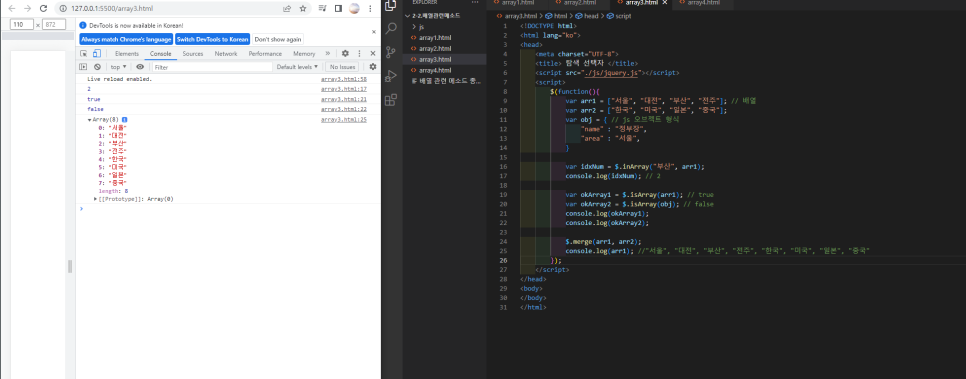Open the Run and Debug view icon
The image size is (966, 379).
pos(391,76)
